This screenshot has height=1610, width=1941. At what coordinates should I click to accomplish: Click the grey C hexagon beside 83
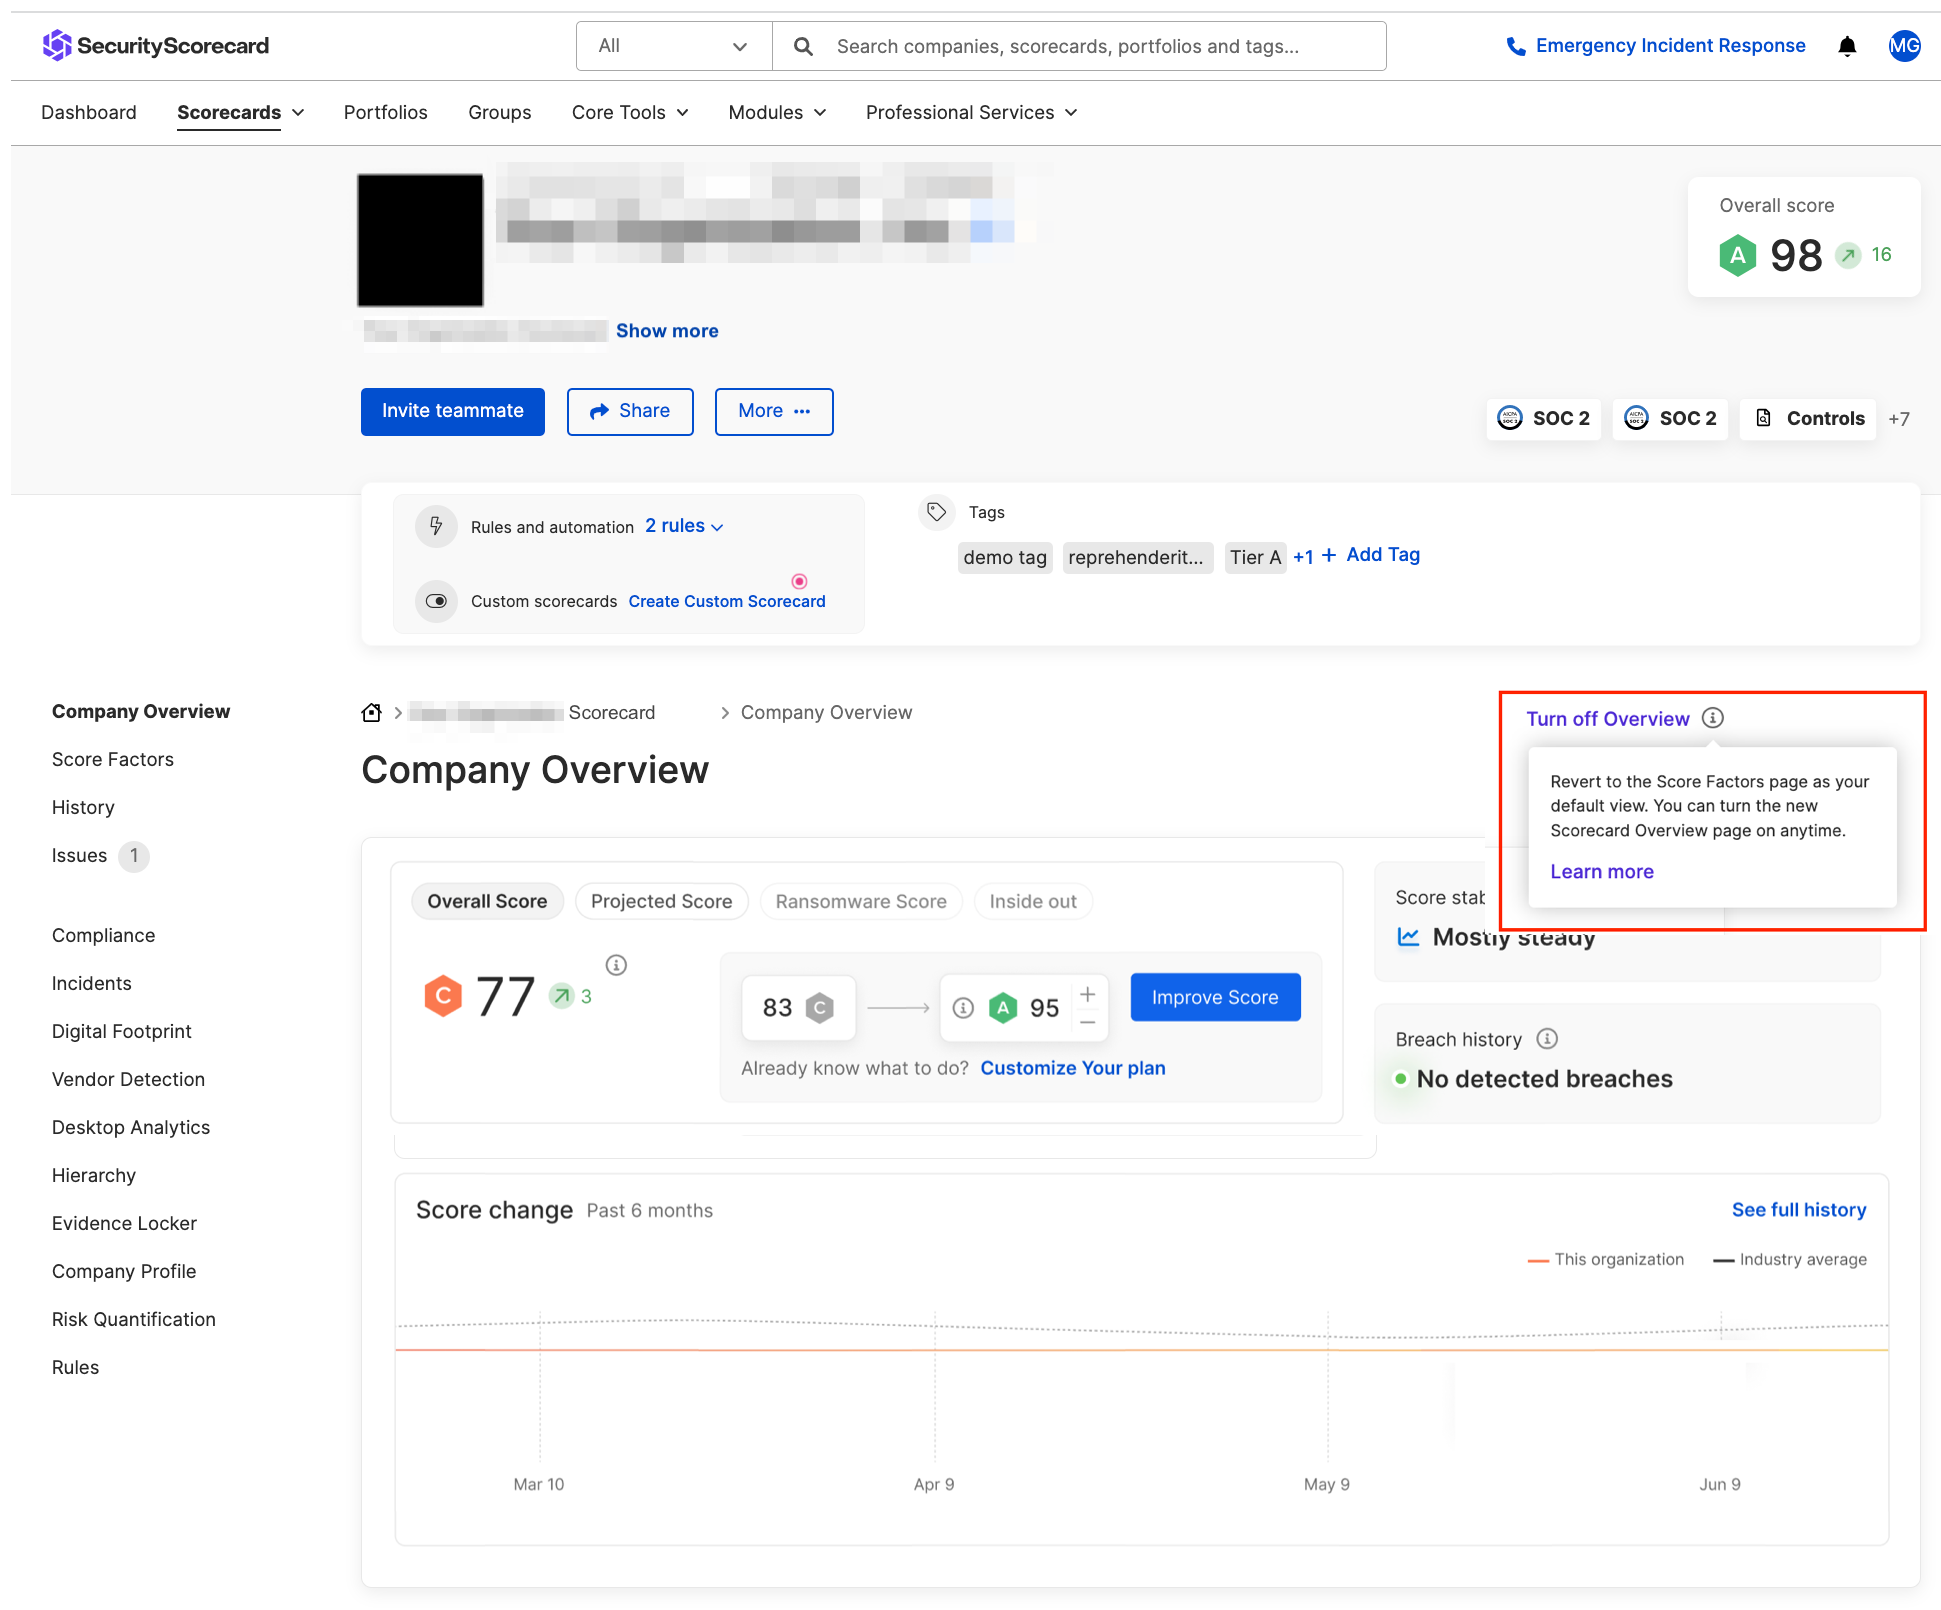[820, 1008]
